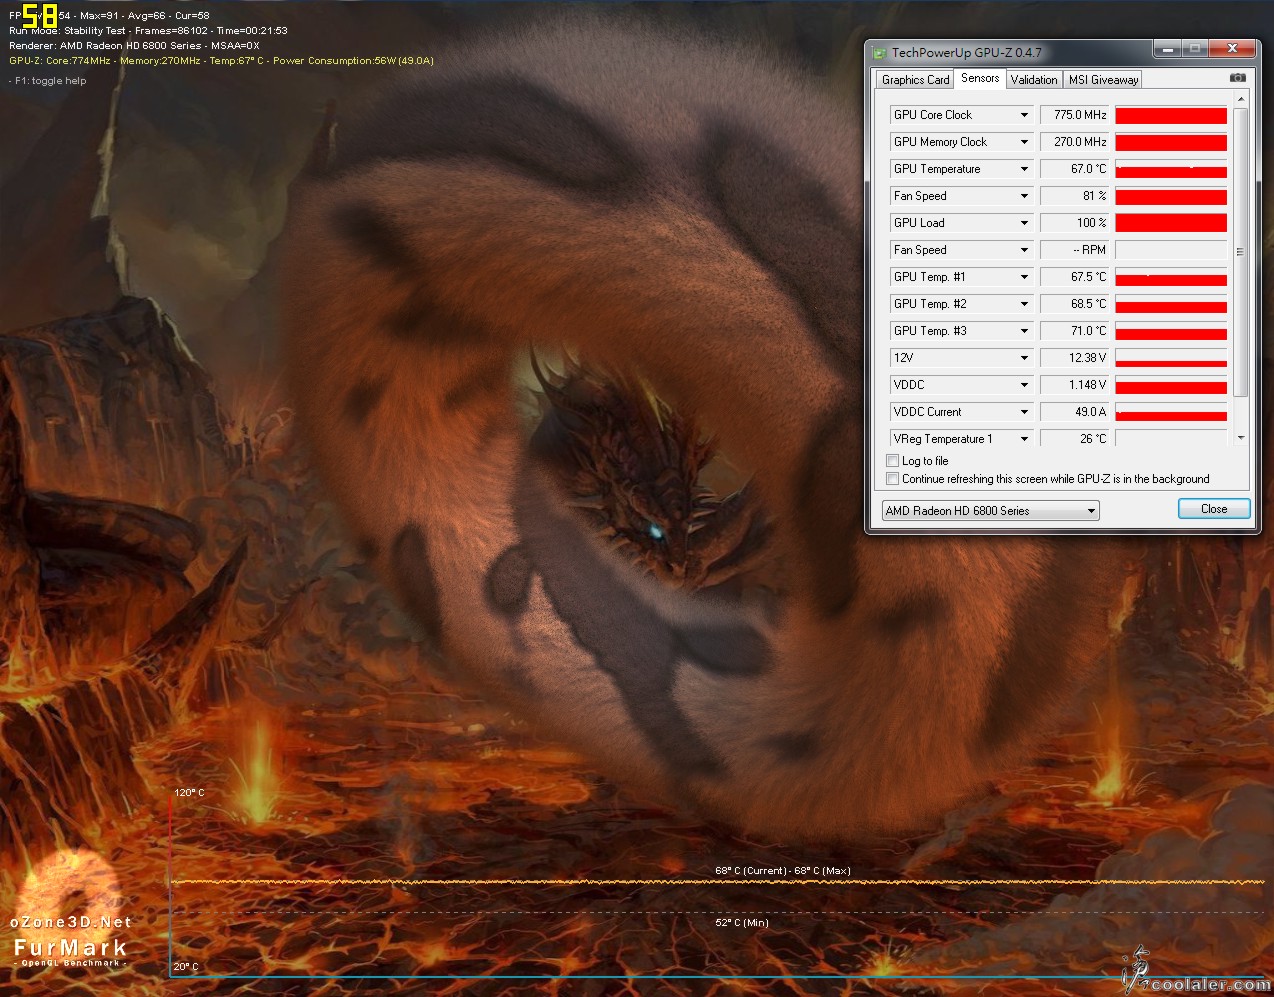Click the FurMark OpenGL Benchmark logo

(70, 950)
